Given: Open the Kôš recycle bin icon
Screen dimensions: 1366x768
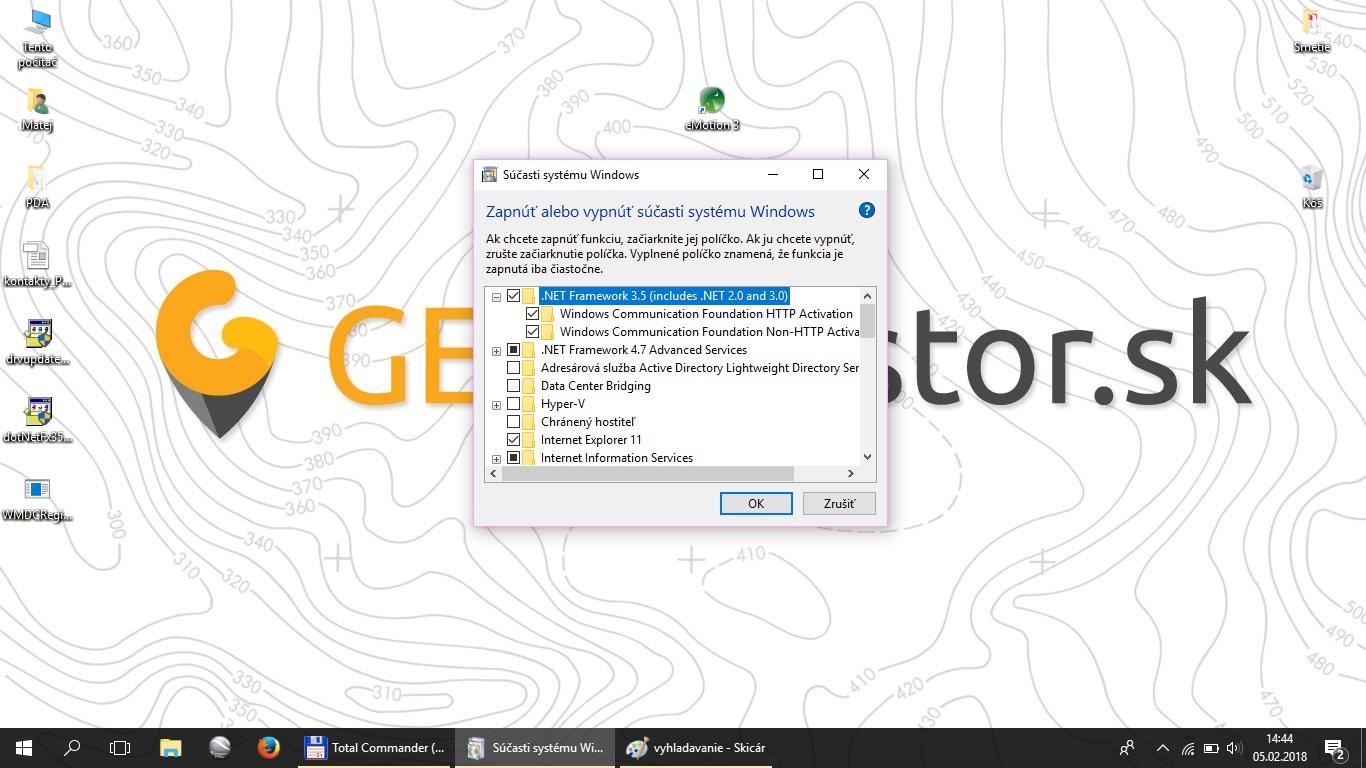Looking at the screenshot, I should point(1312,186).
